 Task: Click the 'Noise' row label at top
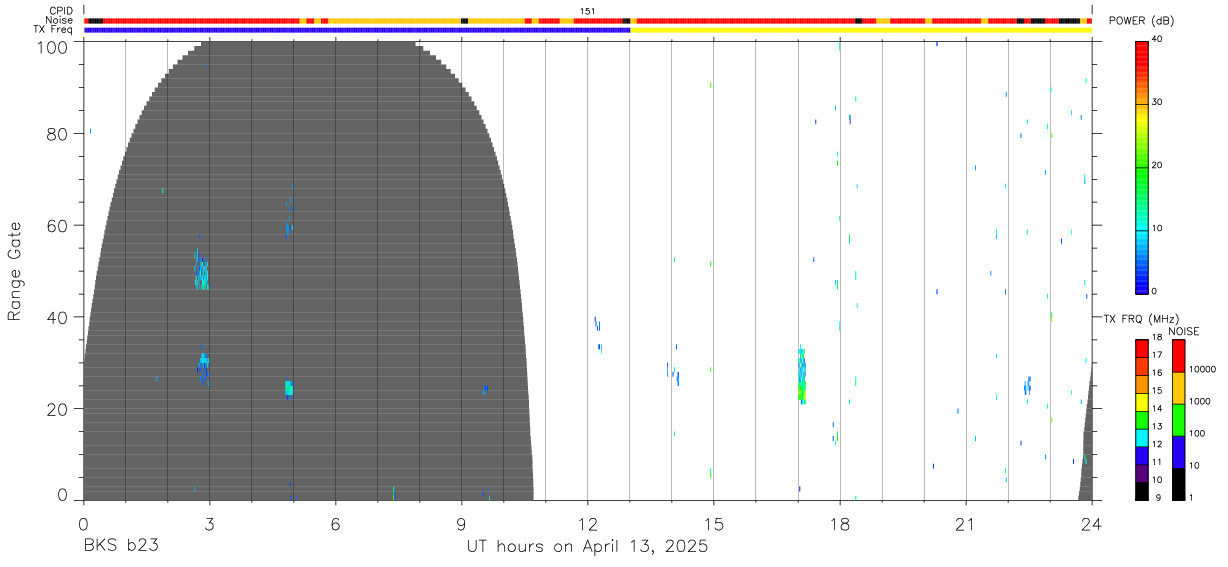click(60, 20)
